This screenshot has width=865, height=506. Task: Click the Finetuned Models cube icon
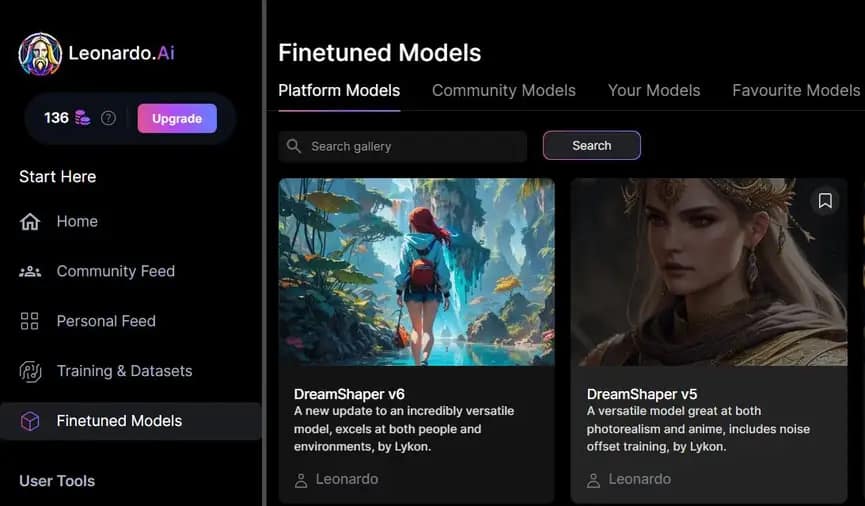pyautogui.click(x=30, y=421)
